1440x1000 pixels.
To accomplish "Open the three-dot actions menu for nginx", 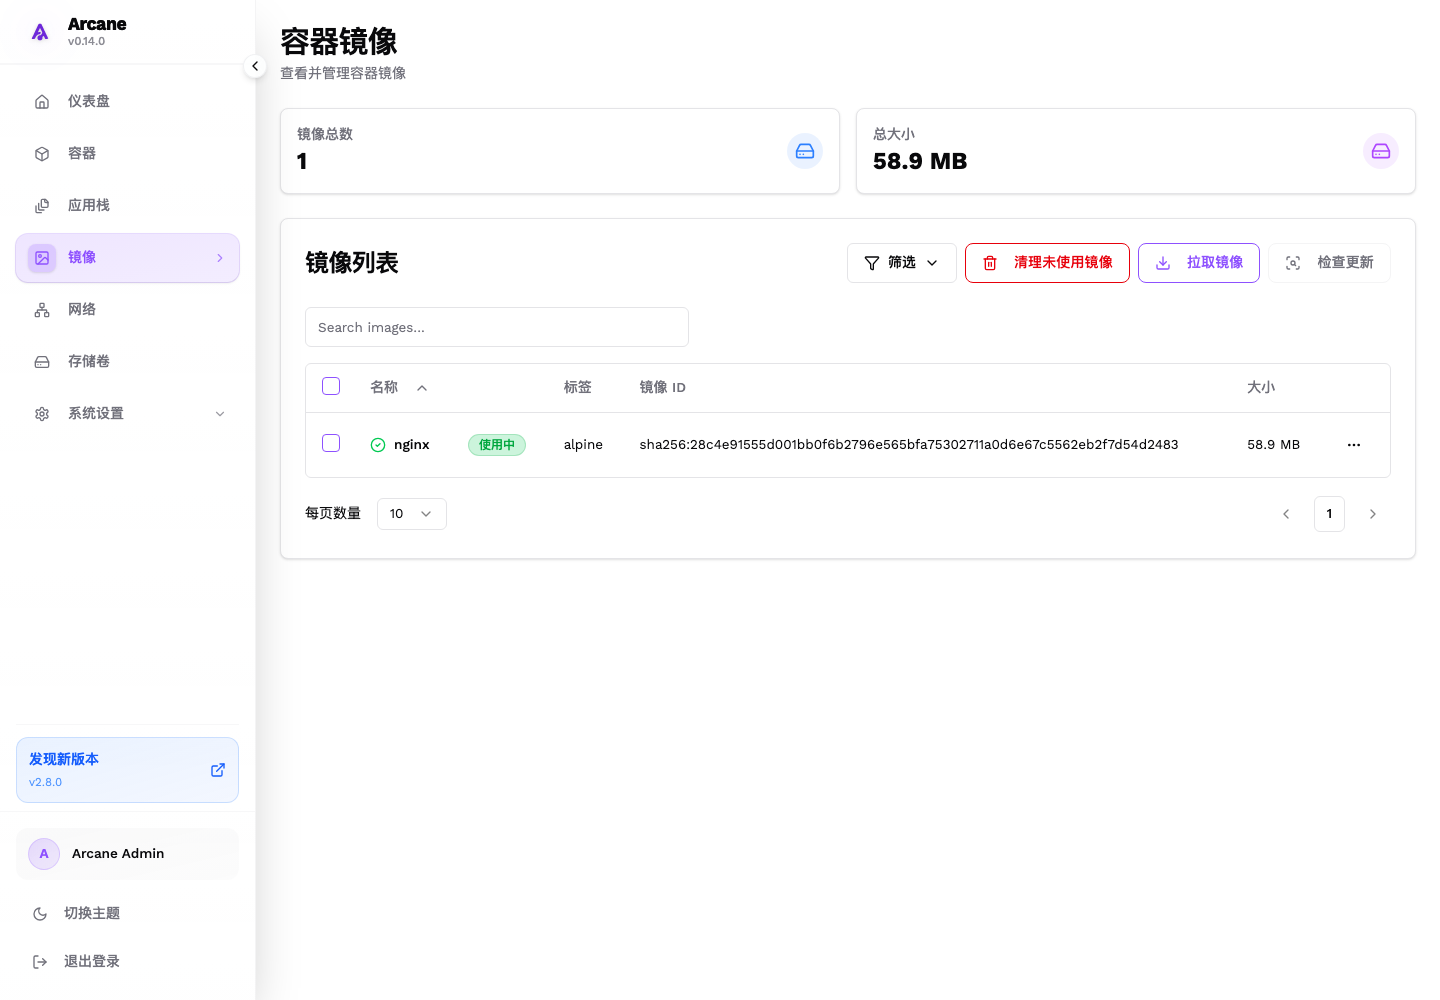I will pyautogui.click(x=1354, y=445).
